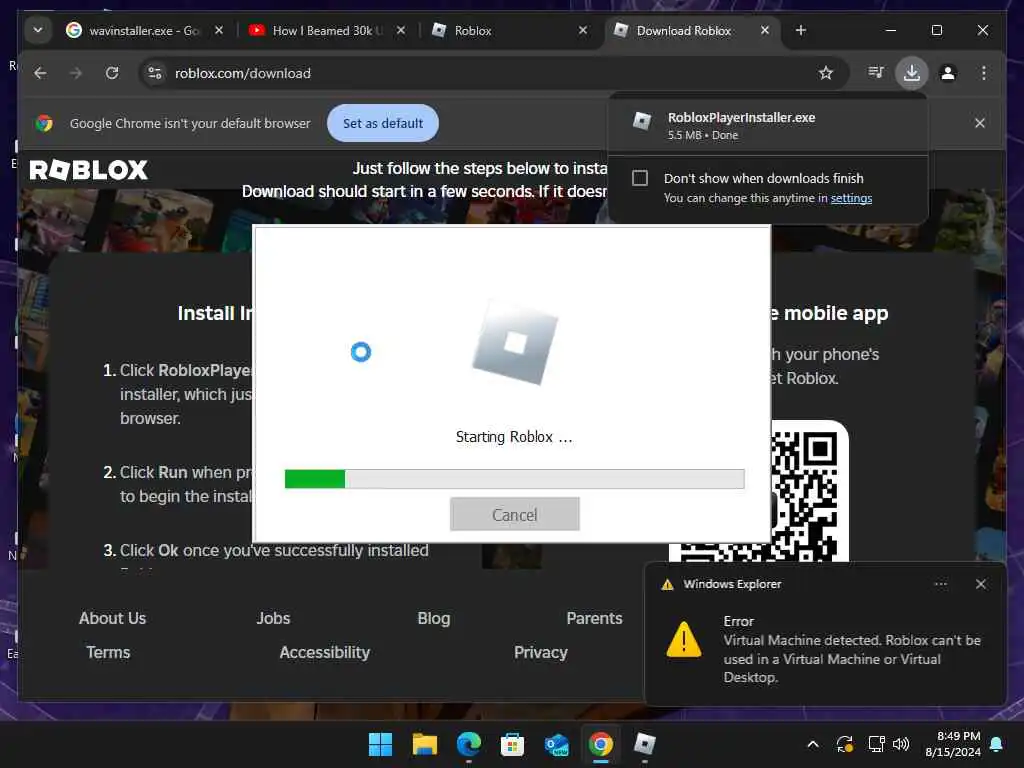Bookmark this page with the star icon
The height and width of the screenshot is (768, 1024).
[x=826, y=73]
